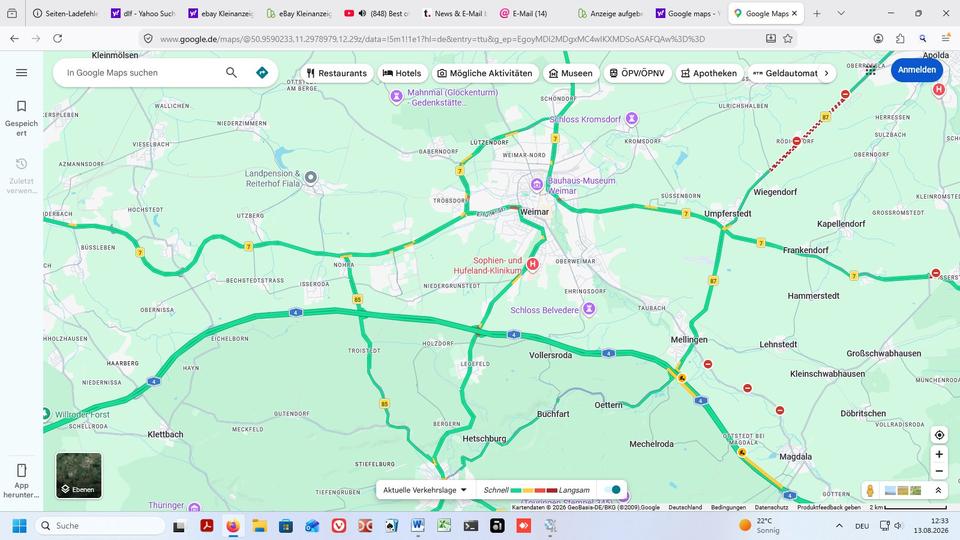960x540 pixels.
Task: Click the Sophien- und Hufeland-Klinikum hospital marker
Action: 533,264
